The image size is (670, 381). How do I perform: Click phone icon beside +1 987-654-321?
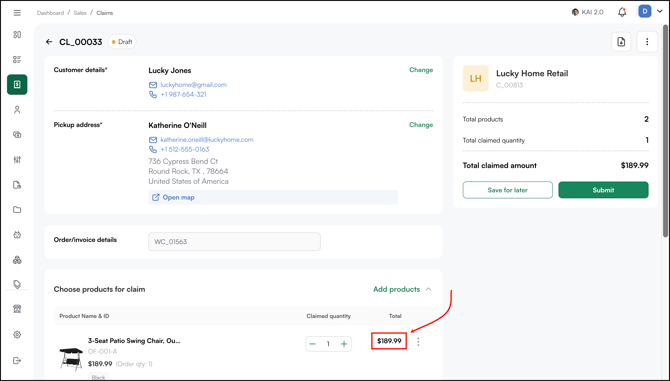click(x=153, y=94)
